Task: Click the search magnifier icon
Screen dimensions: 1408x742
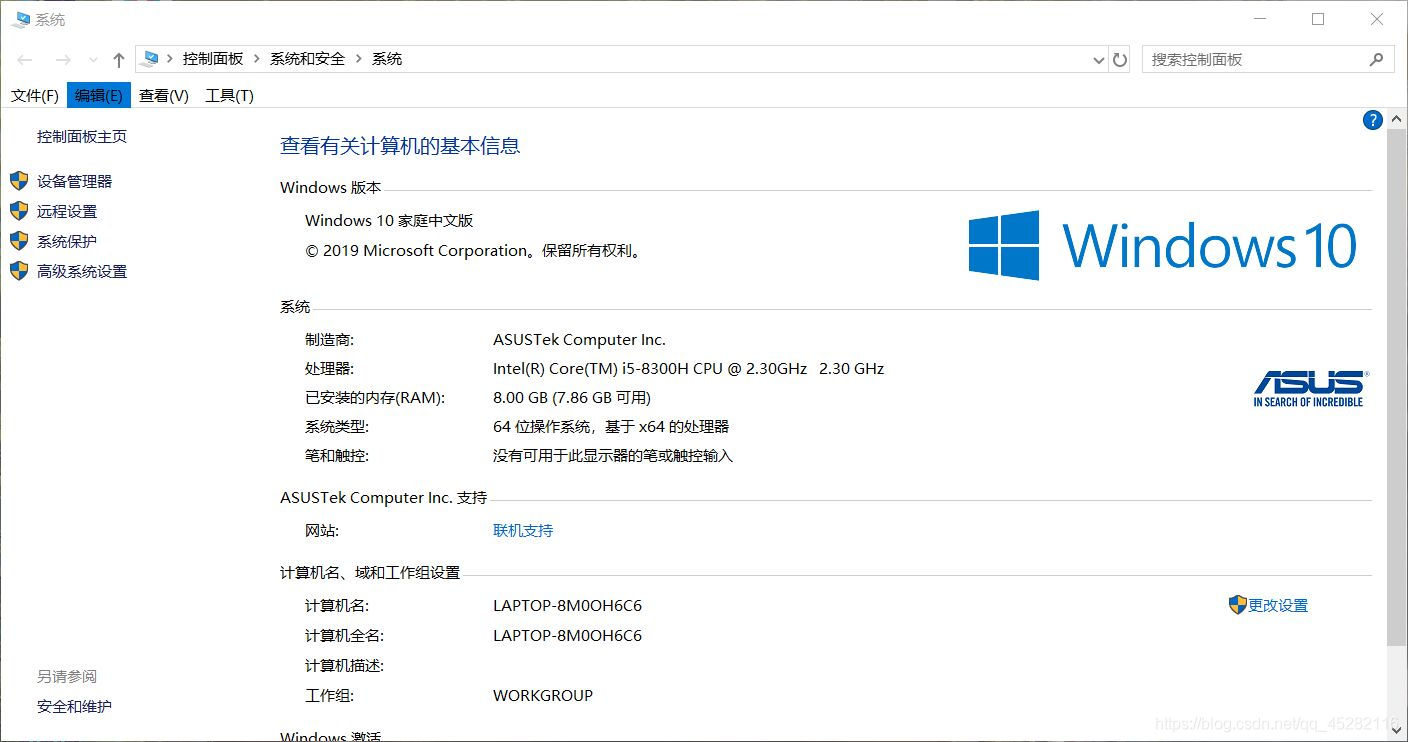Action: (x=1377, y=59)
